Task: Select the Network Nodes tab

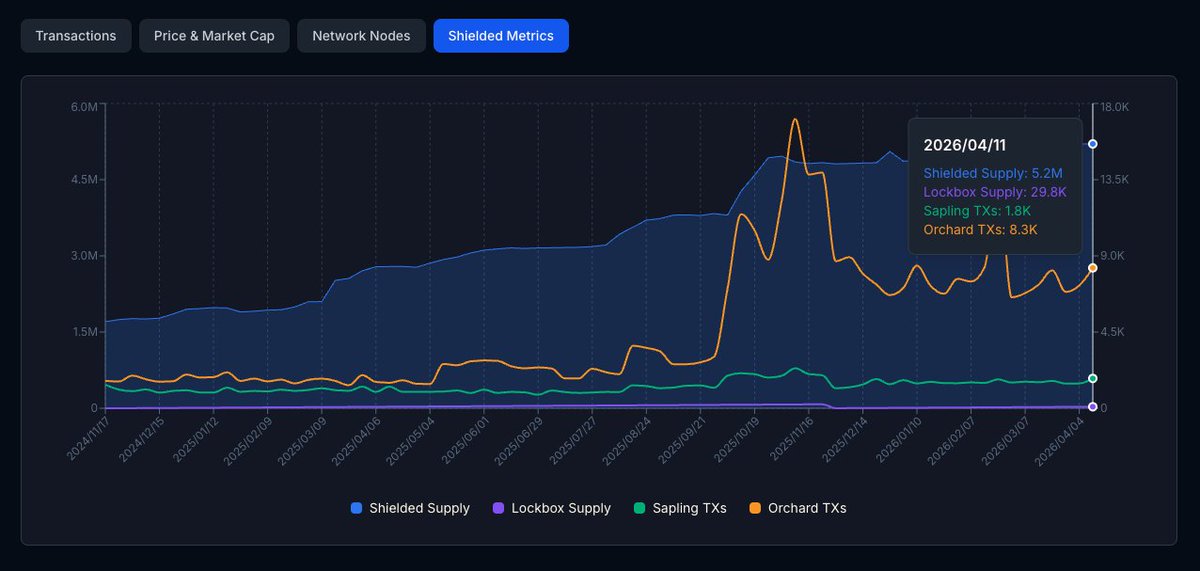Action: [x=361, y=36]
